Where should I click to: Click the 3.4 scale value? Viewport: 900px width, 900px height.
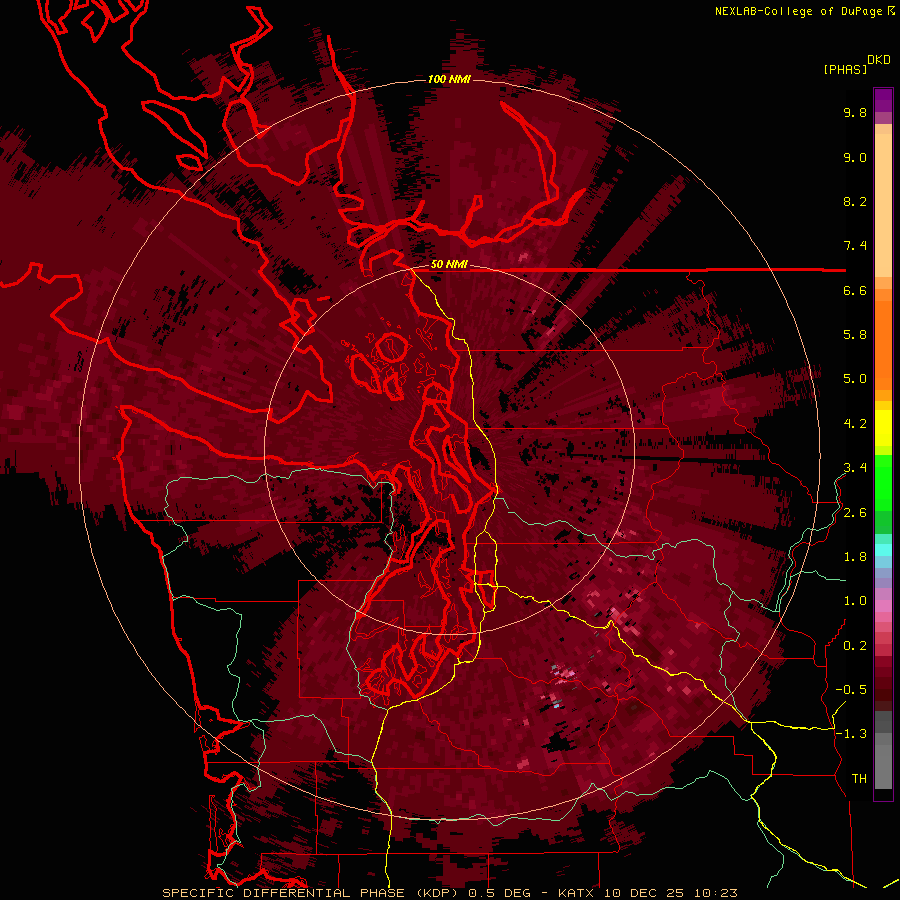click(x=855, y=468)
